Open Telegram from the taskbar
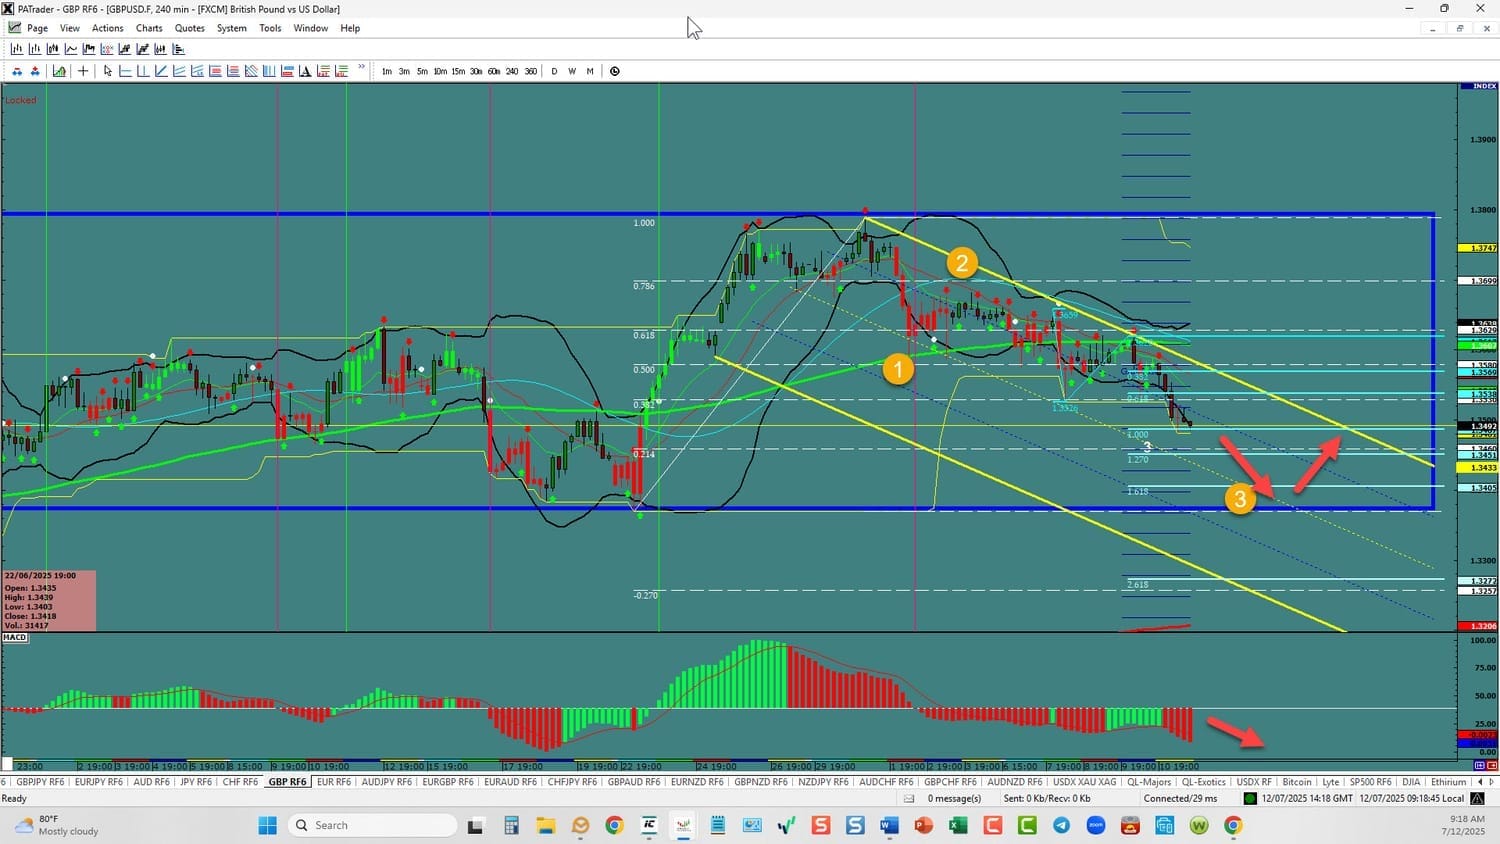The width and height of the screenshot is (1500, 844). click(1061, 825)
